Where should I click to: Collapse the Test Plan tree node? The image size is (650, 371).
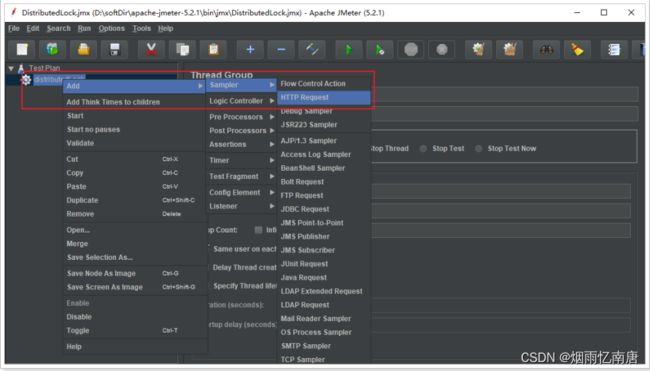click(x=11, y=68)
